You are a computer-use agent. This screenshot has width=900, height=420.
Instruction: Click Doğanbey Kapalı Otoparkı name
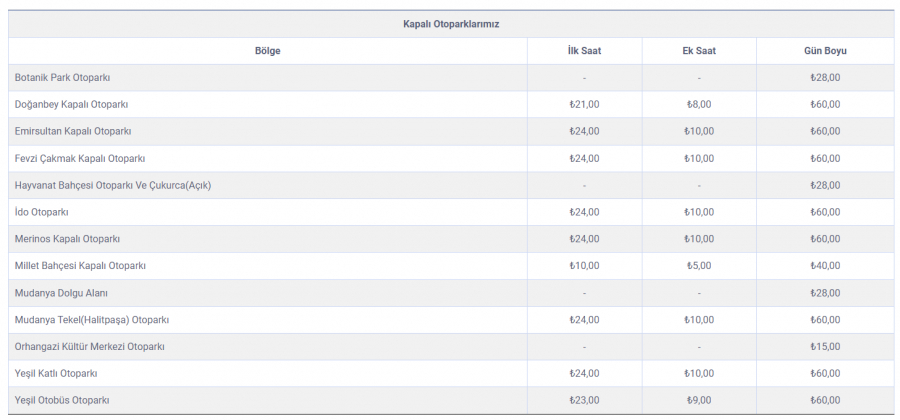tap(71, 105)
